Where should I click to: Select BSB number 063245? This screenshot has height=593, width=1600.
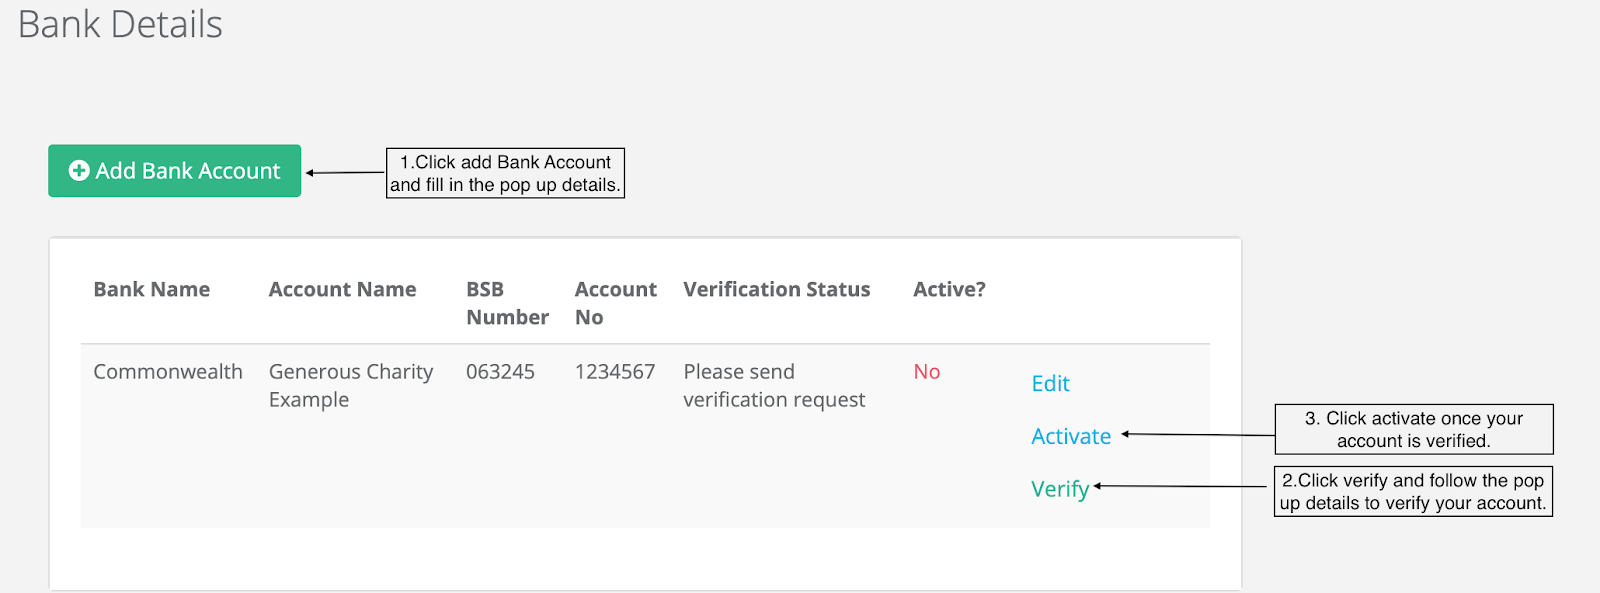(500, 372)
